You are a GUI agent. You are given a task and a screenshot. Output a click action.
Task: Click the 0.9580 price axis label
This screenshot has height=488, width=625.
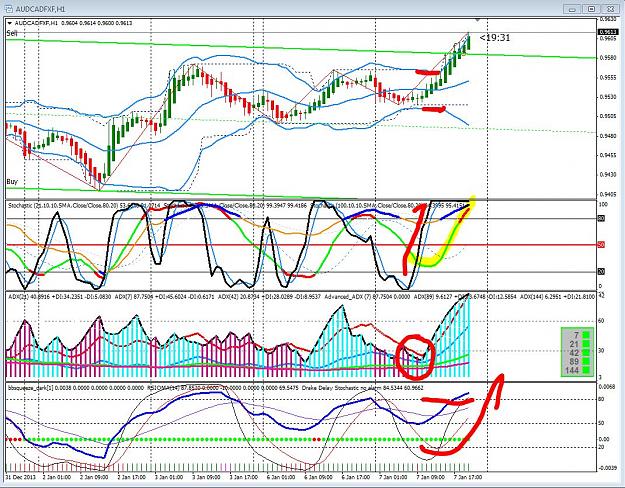[x=607, y=58]
